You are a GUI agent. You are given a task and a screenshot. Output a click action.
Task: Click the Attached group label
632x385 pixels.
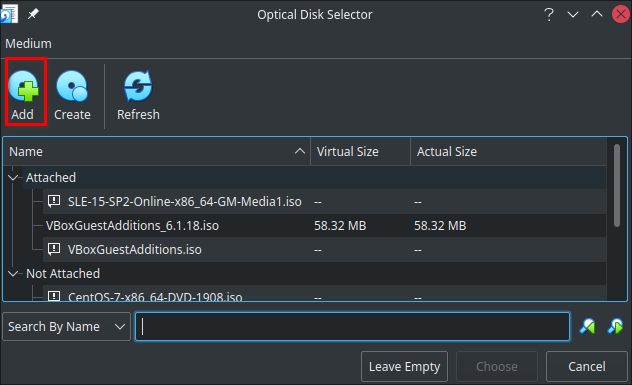tap(51, 177)
